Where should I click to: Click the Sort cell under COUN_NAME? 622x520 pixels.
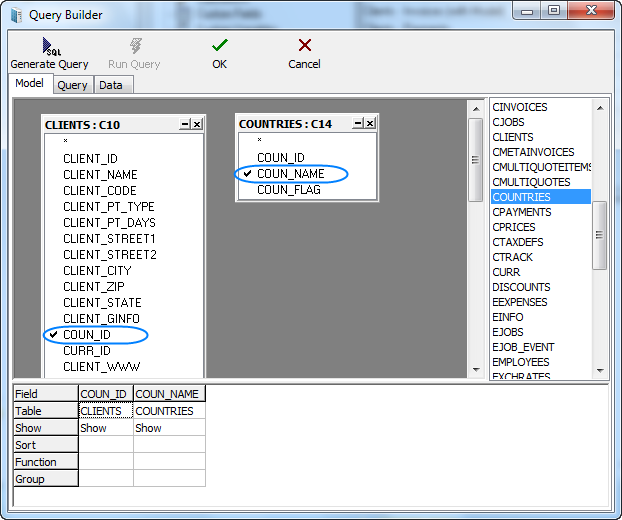tap(169, 445)
